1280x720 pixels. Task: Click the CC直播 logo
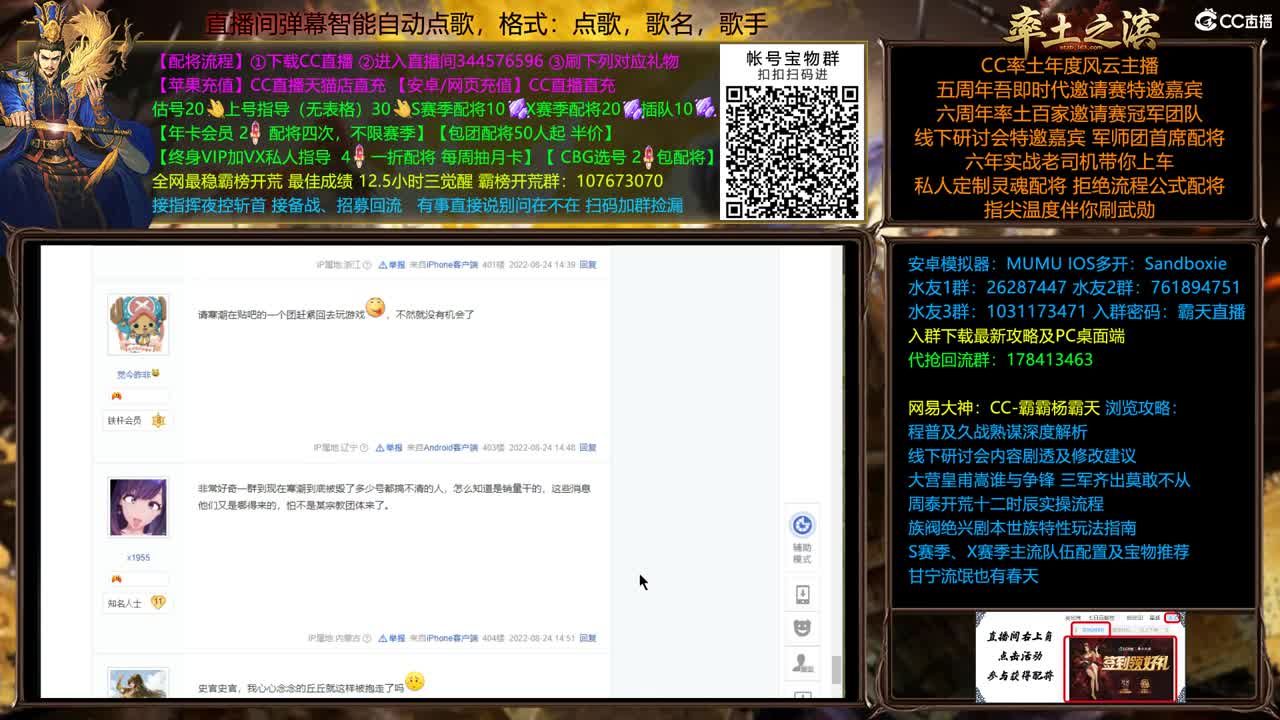[x=1233, y=20]
